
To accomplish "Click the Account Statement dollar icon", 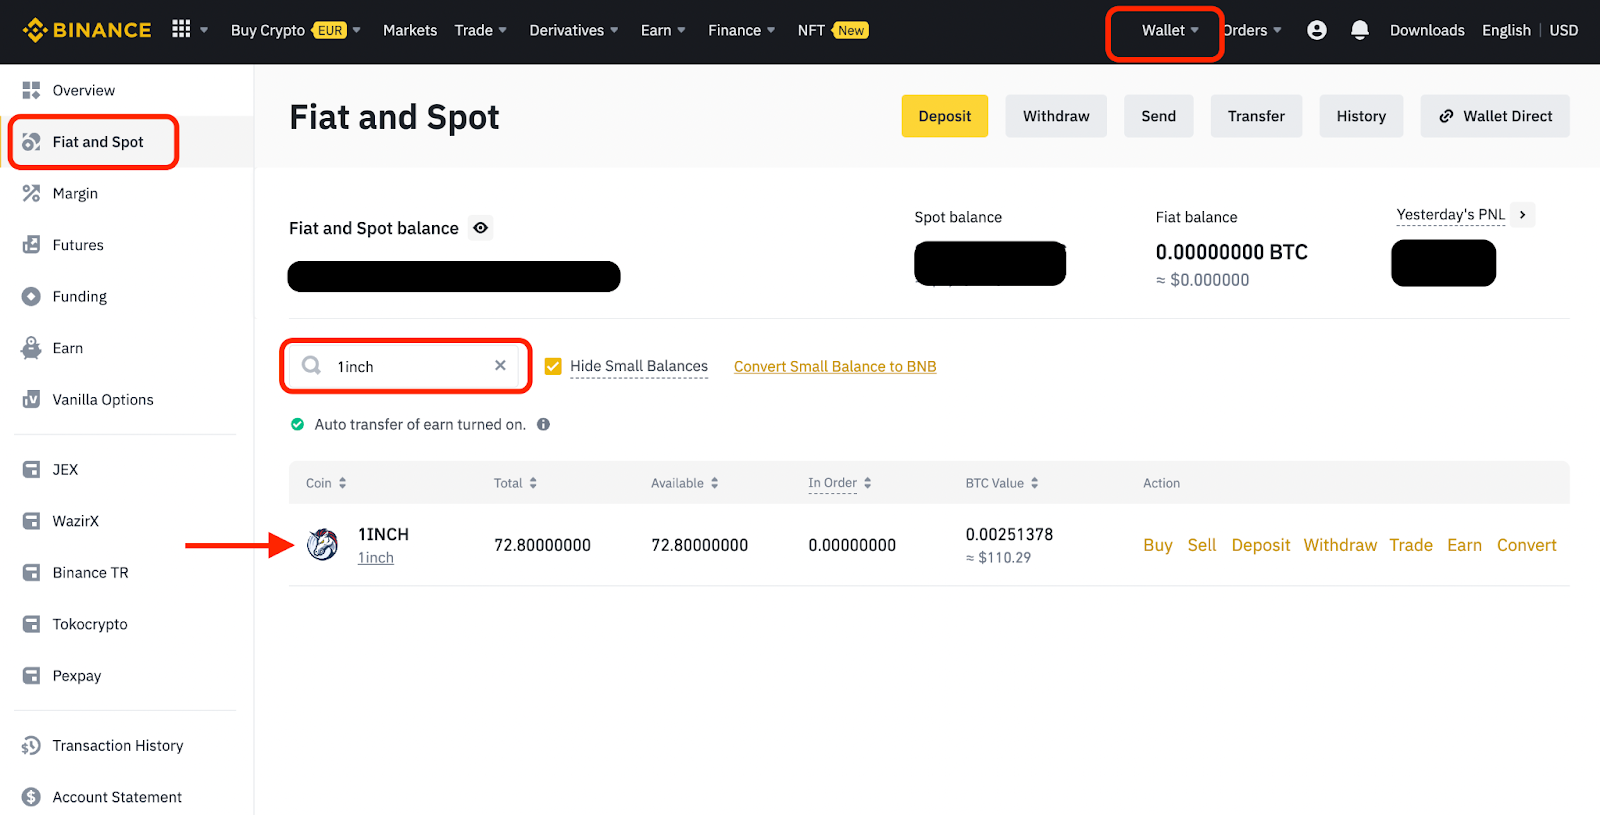I will 31,797.
